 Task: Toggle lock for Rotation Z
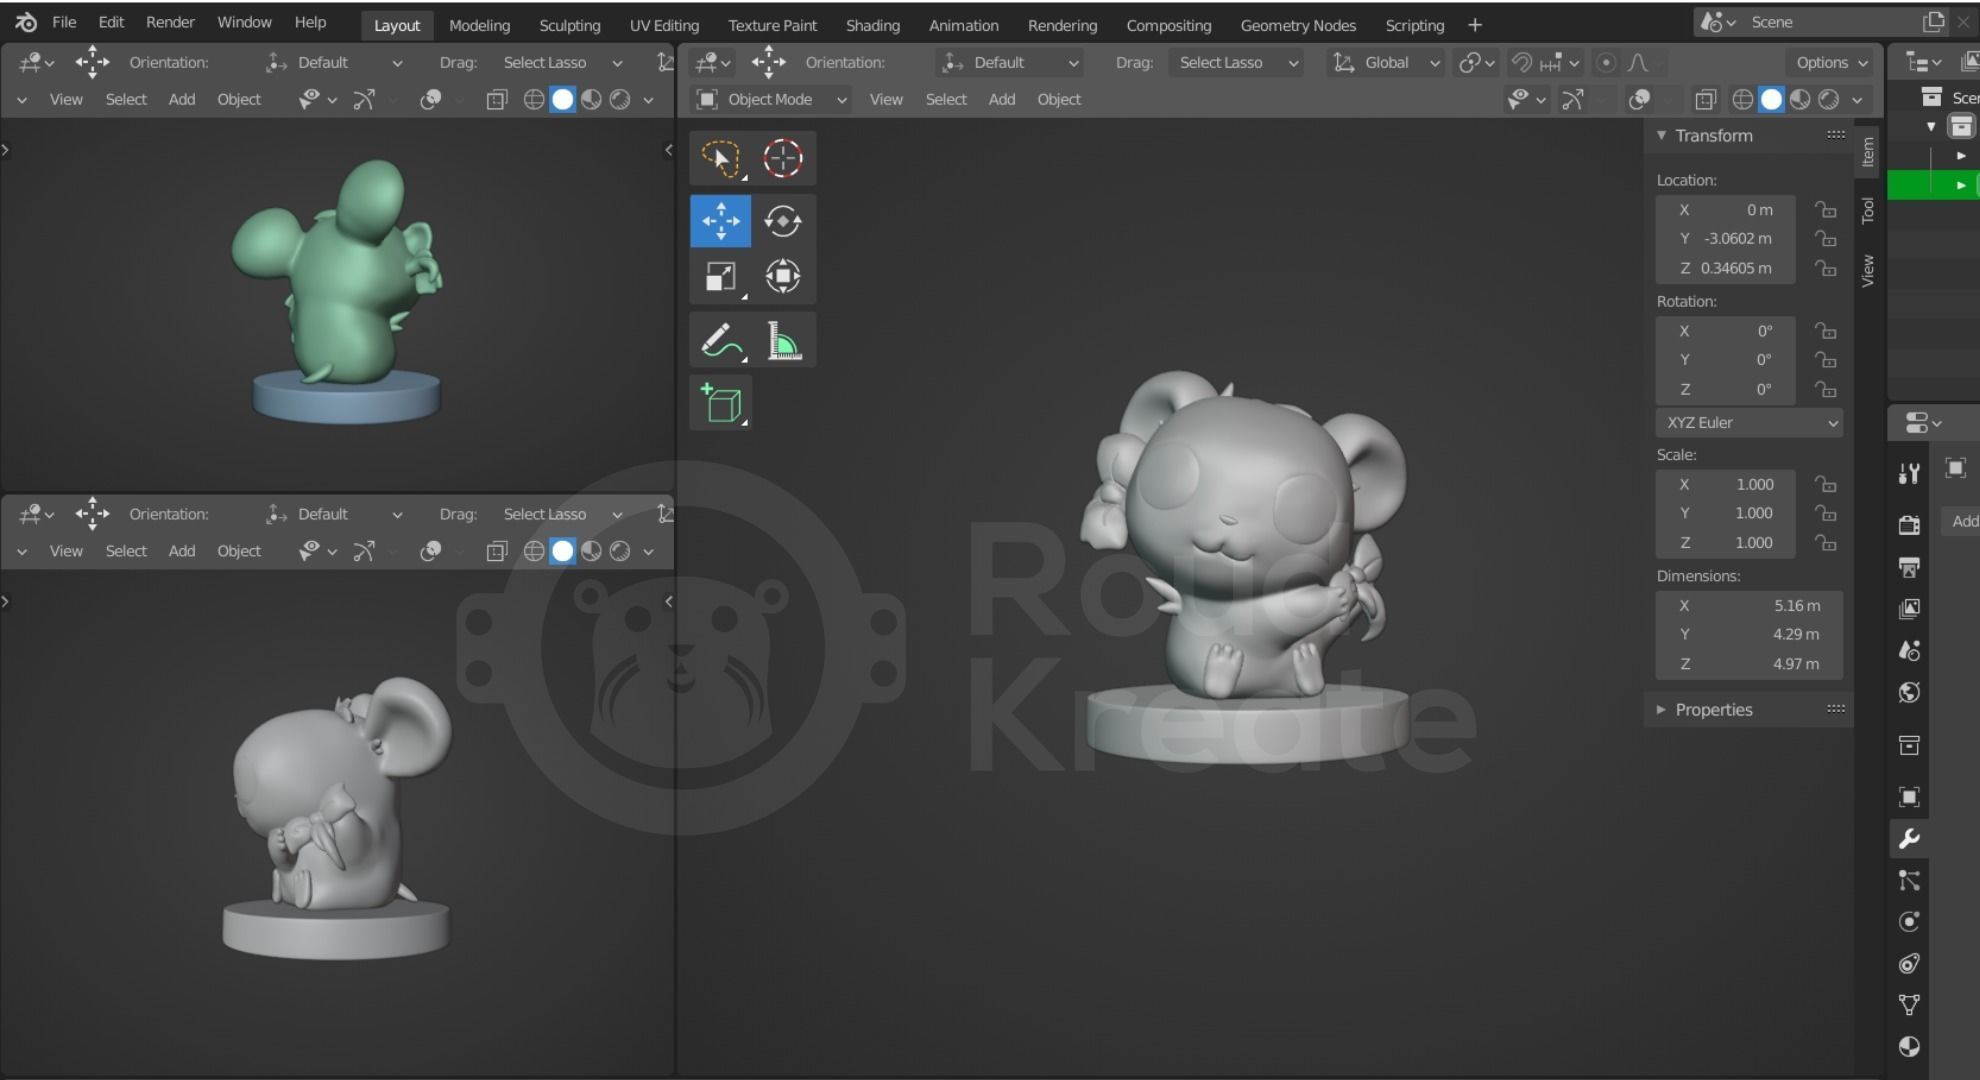click(x=1826, y=389)
